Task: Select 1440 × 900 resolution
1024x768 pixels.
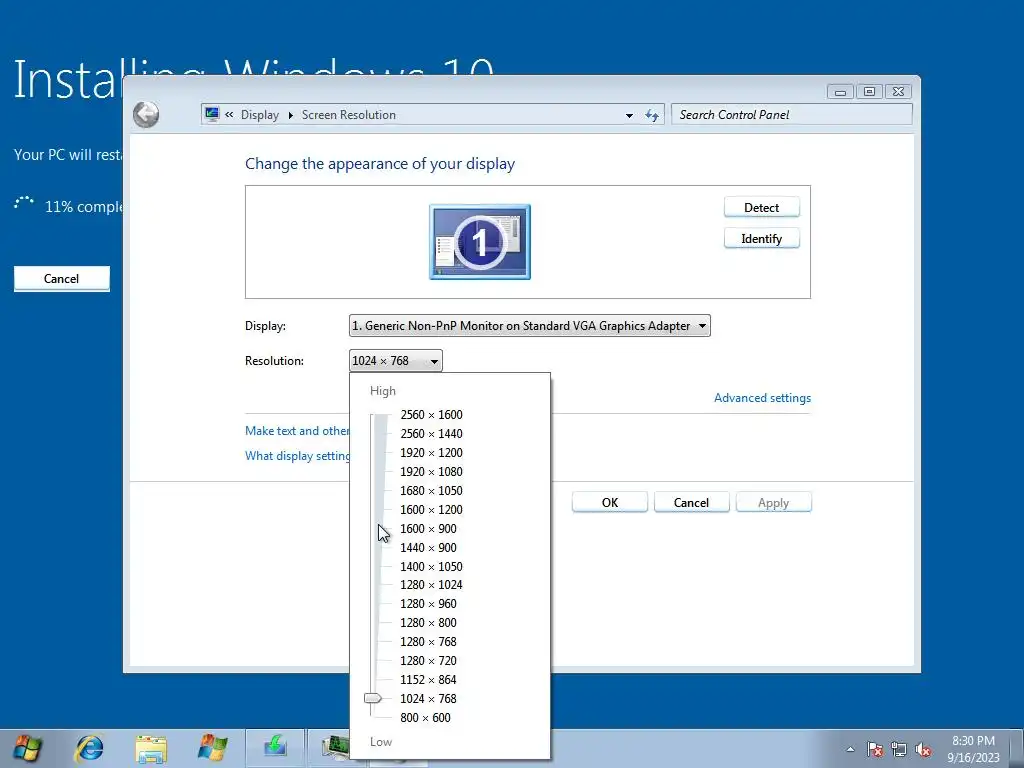Action: tap(428, 547)
